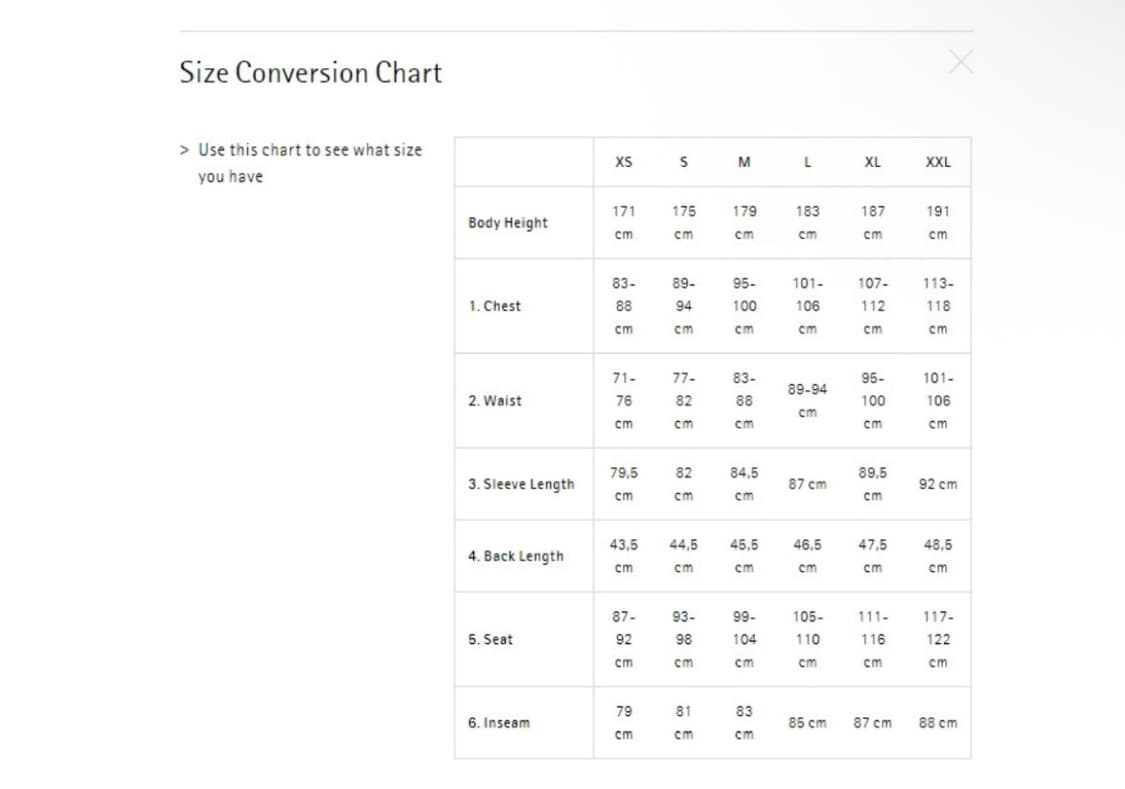Select the 89-94 cm waist cell
This screenshot has height=789, width=1125.
tap(807, 400)
